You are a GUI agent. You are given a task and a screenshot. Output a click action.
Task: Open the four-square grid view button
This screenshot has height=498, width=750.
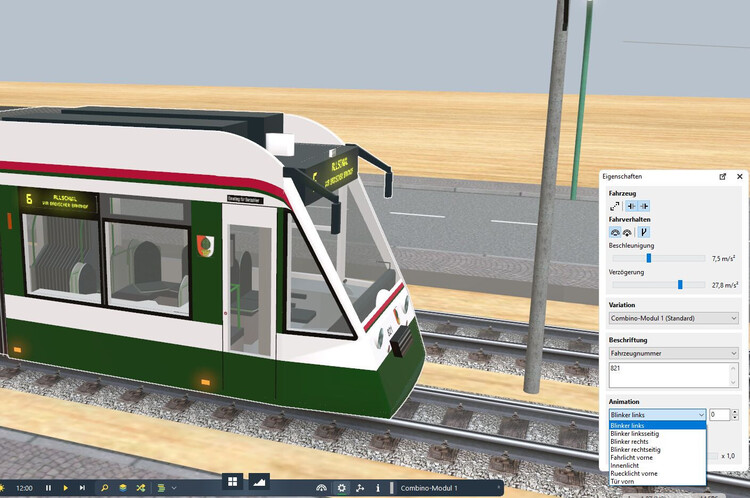pyautogui.click(x=233, y=482)
